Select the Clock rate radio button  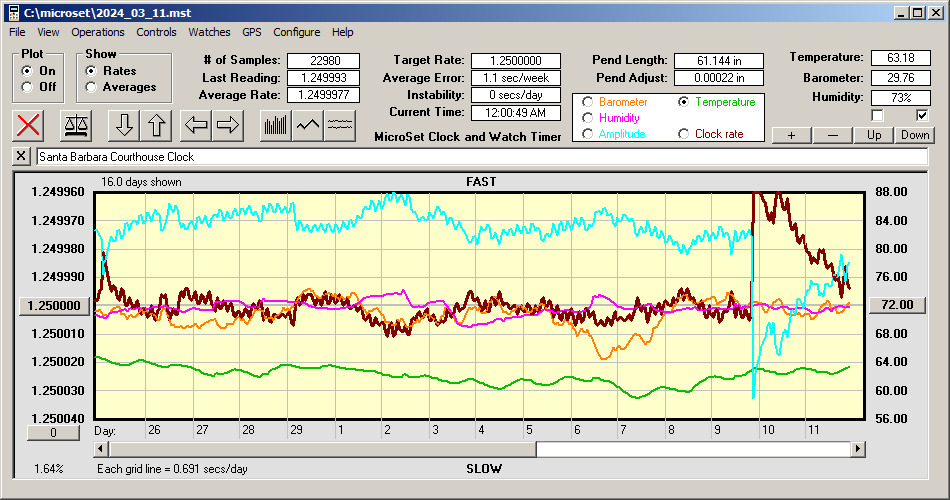point(683,134)
